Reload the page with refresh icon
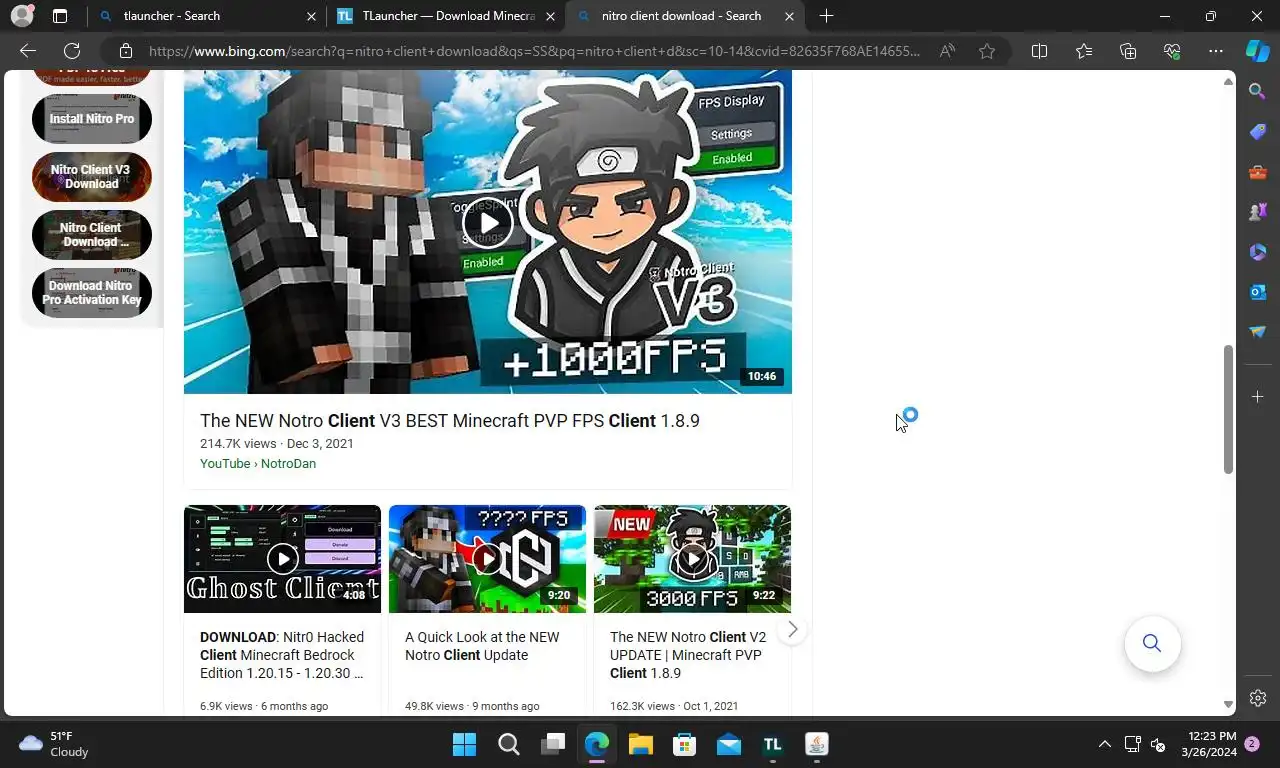 (72, 51)
